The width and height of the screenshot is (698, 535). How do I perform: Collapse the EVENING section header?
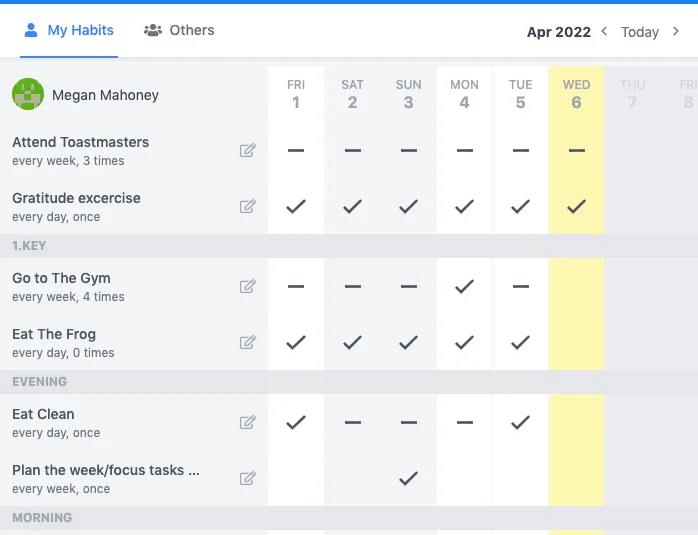[40, 382]
